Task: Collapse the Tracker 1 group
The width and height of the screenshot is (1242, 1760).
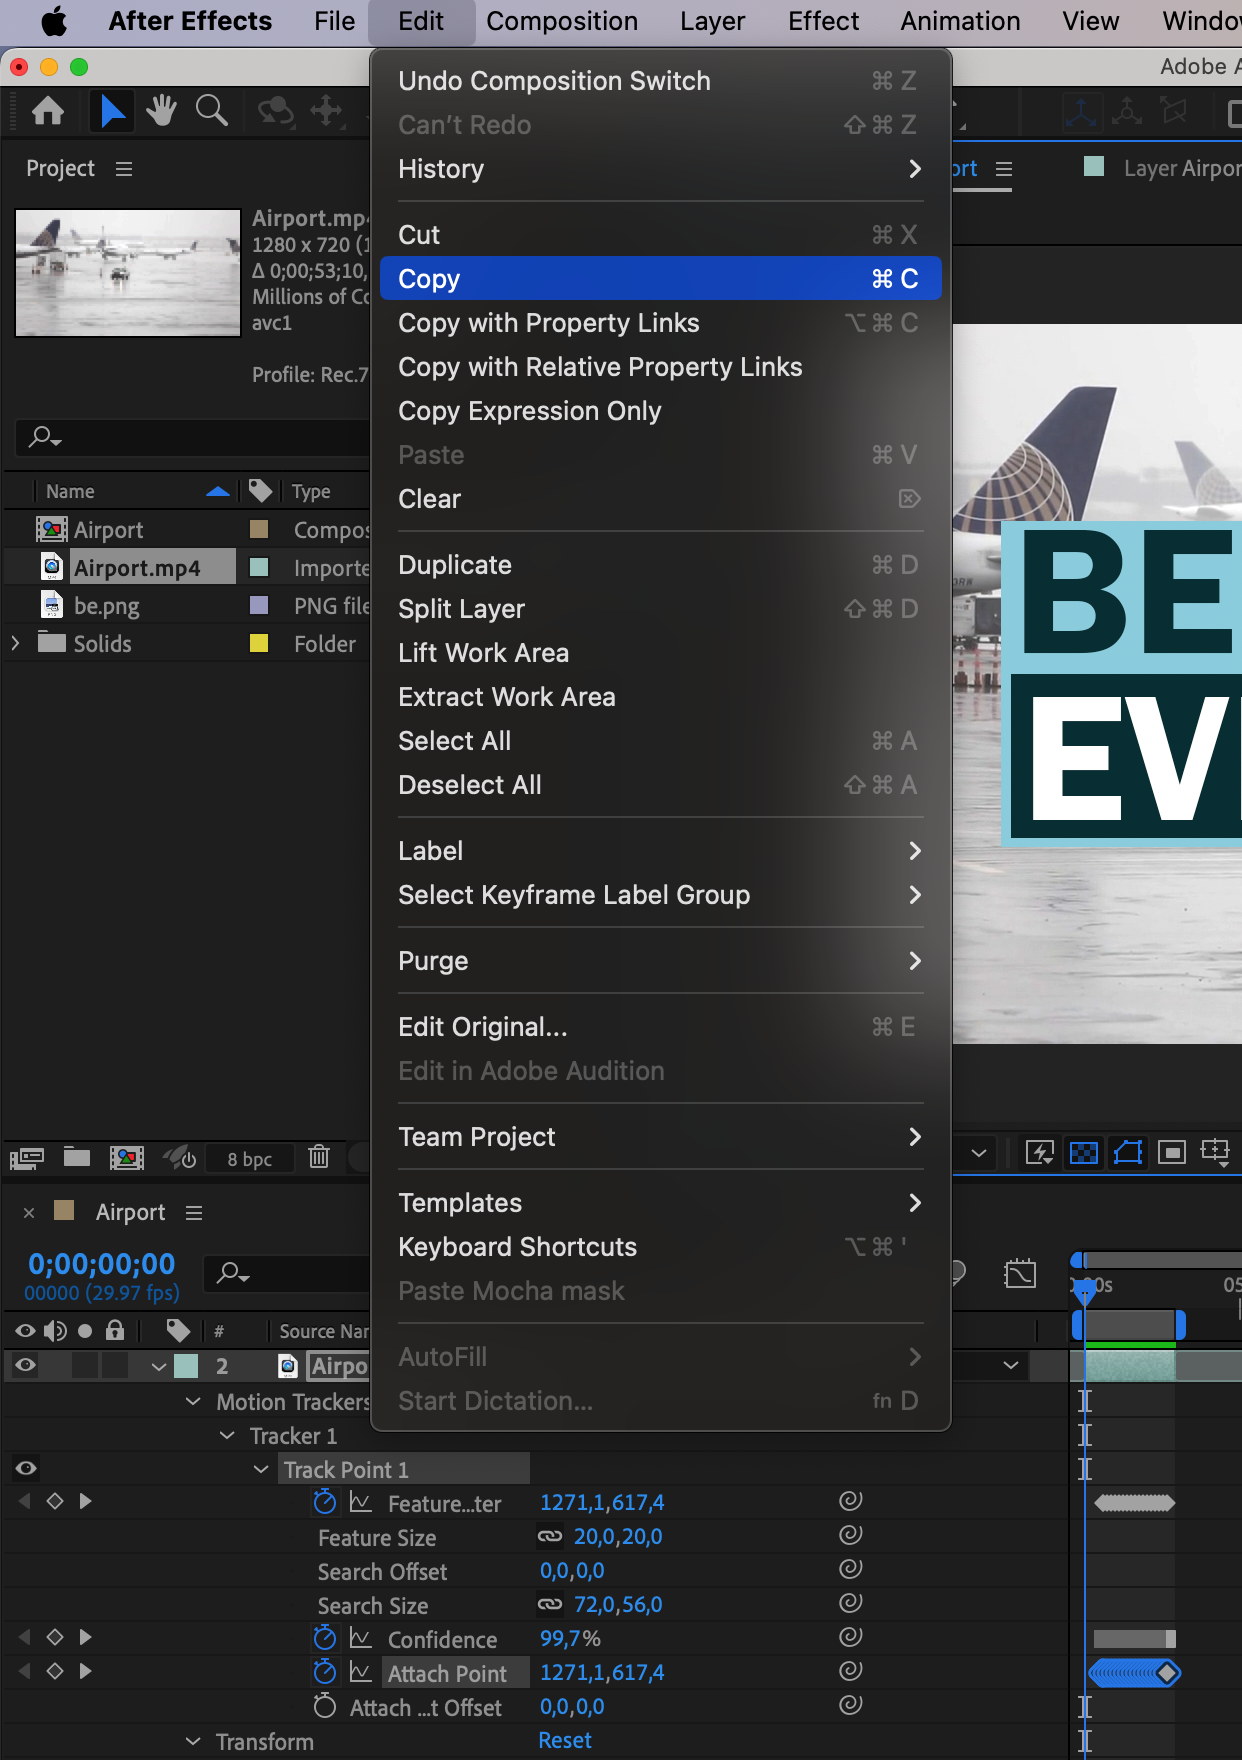Action: click(x=227, y=1436)
